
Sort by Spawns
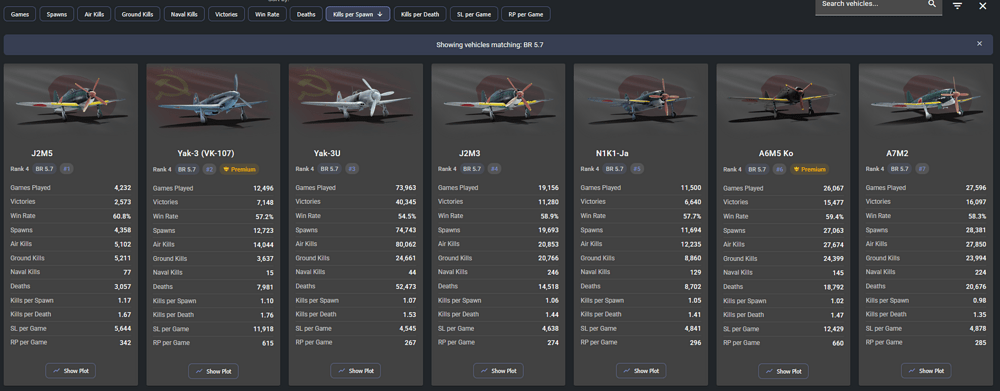(56, 14)
